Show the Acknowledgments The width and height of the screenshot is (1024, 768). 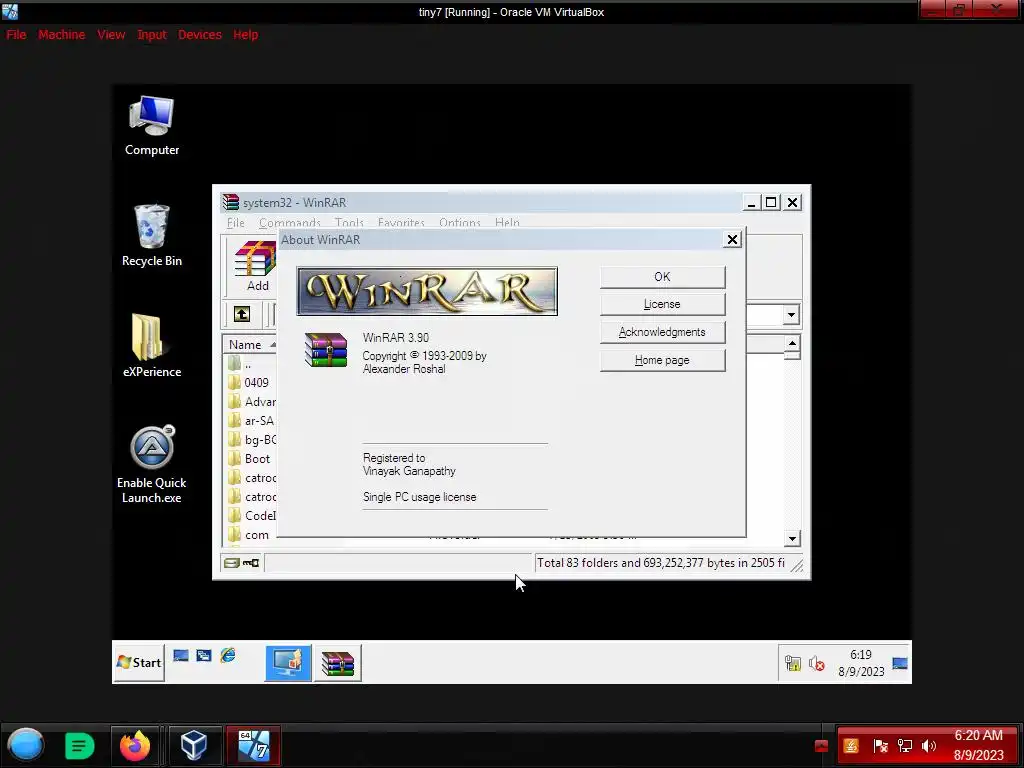(x=662, y=332)
